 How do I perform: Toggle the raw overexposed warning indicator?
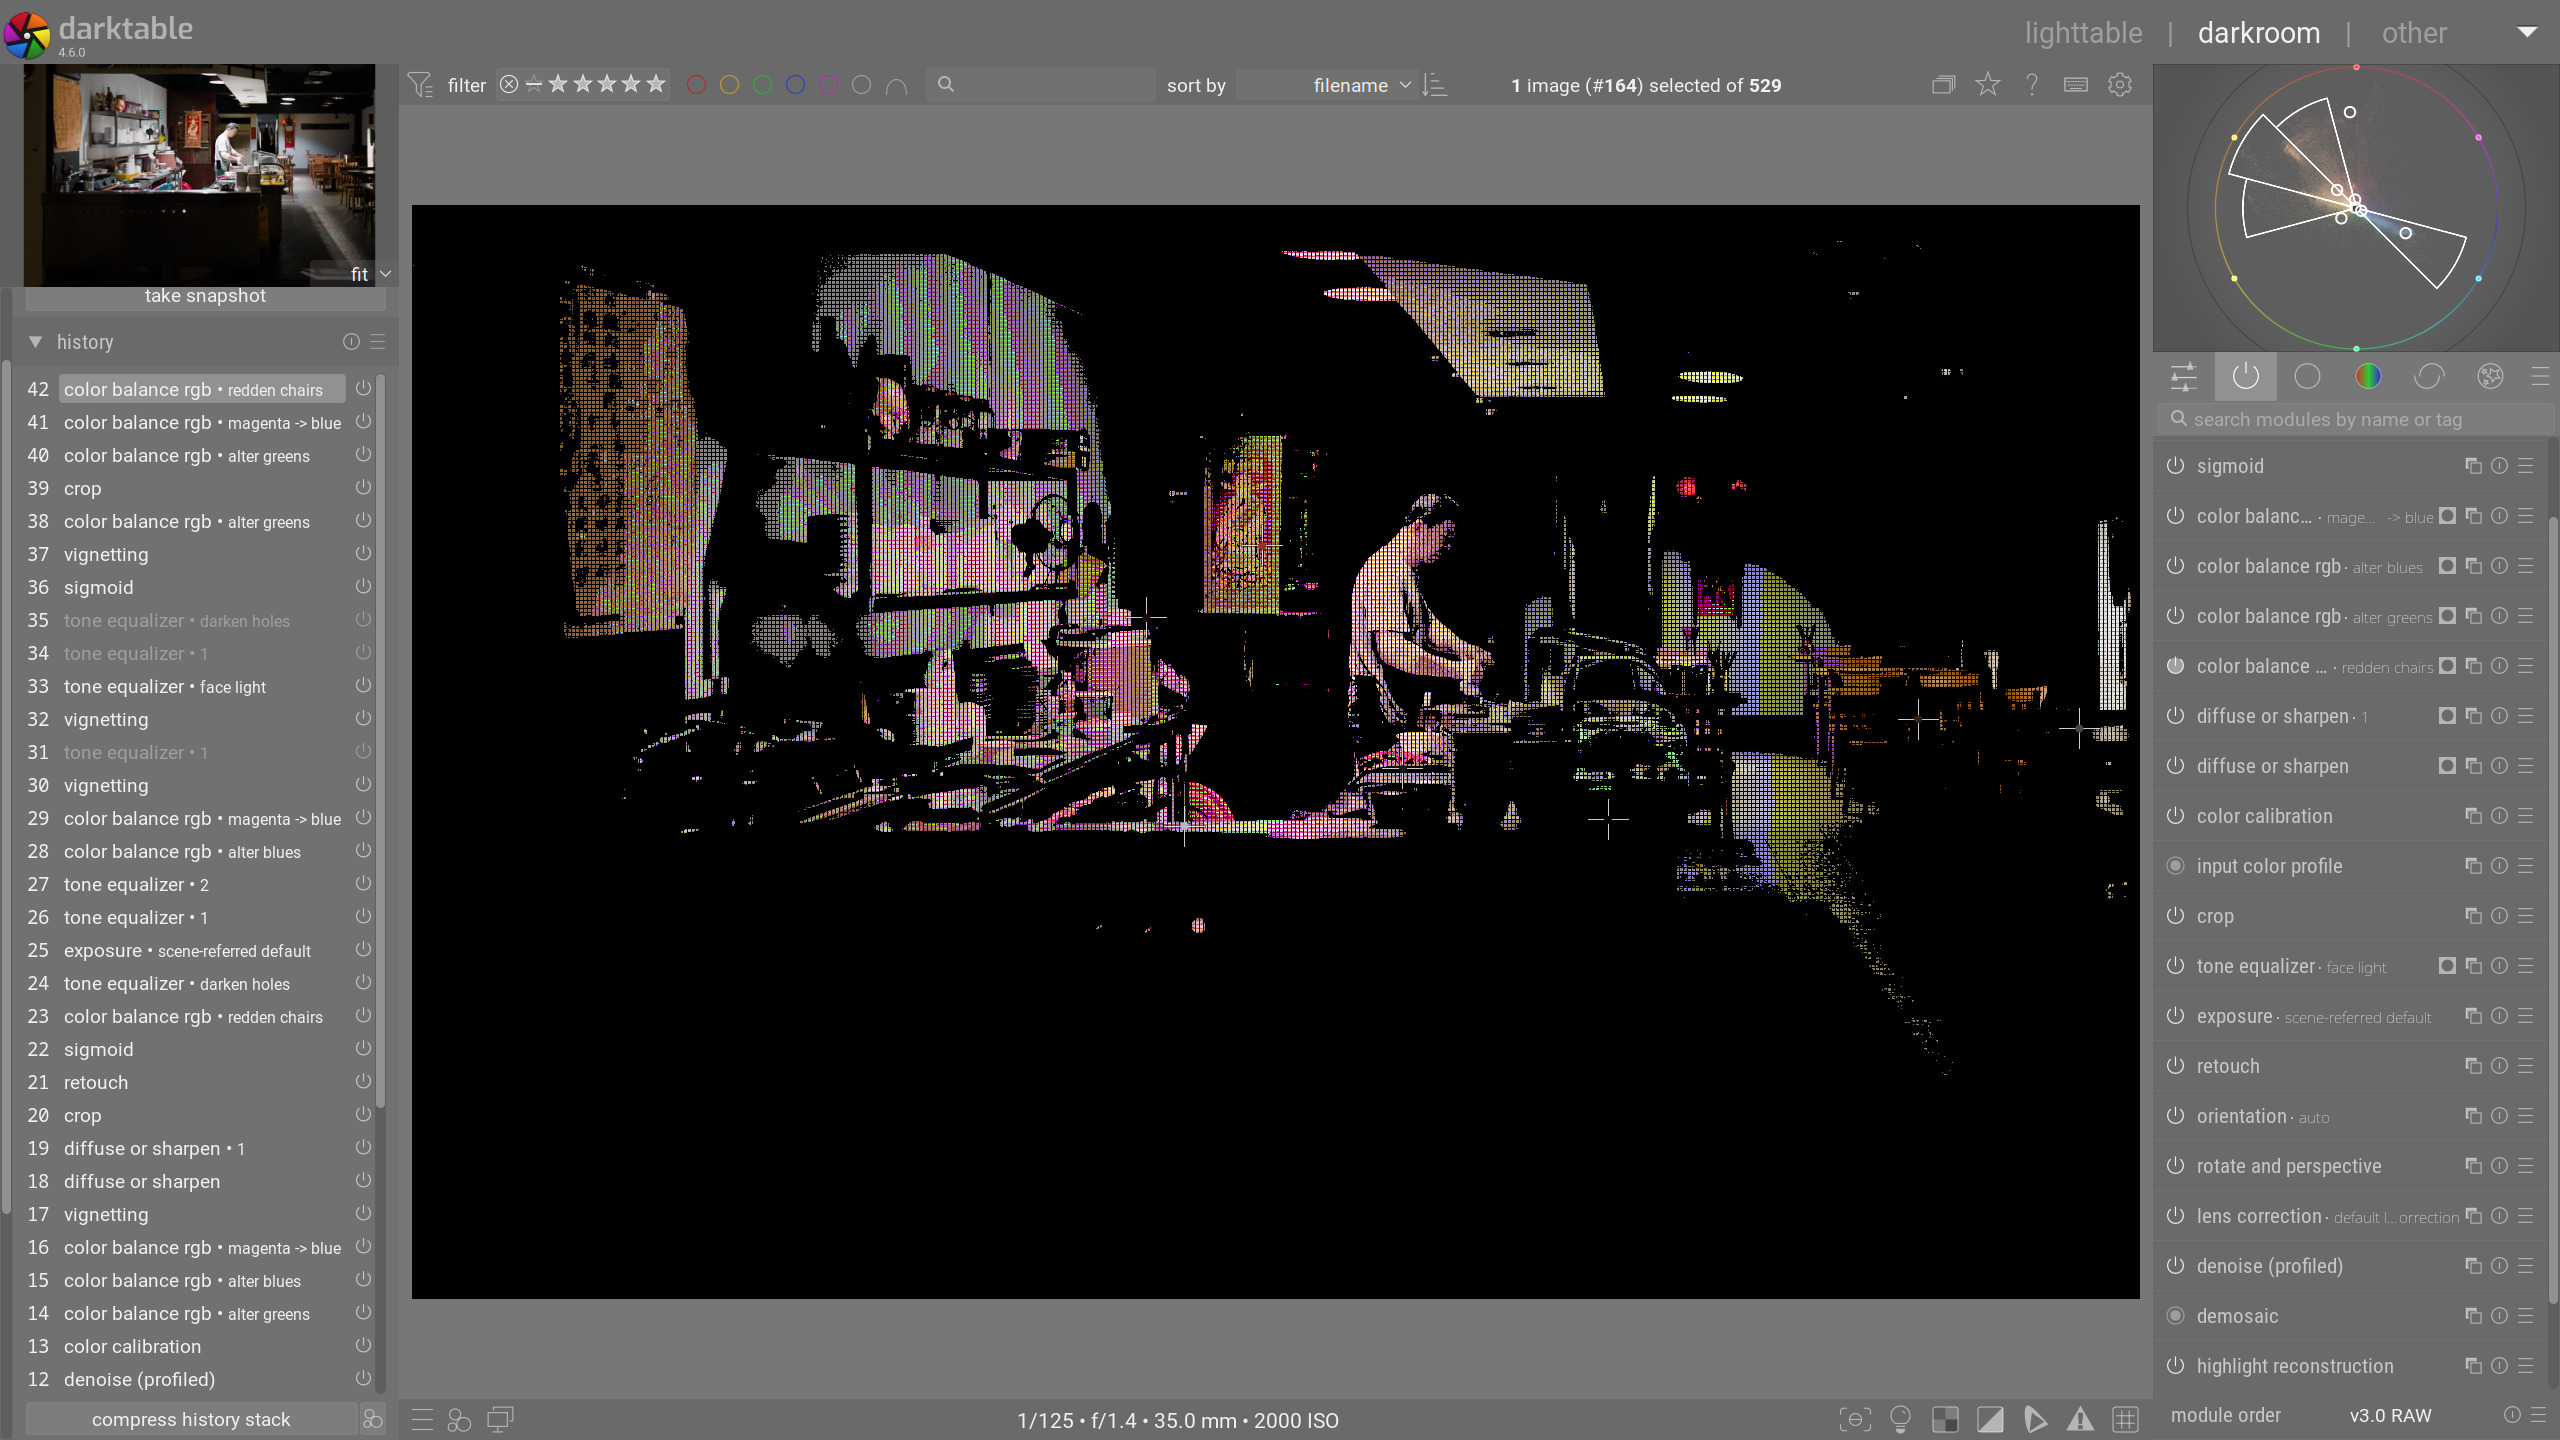[1944, 1419]
